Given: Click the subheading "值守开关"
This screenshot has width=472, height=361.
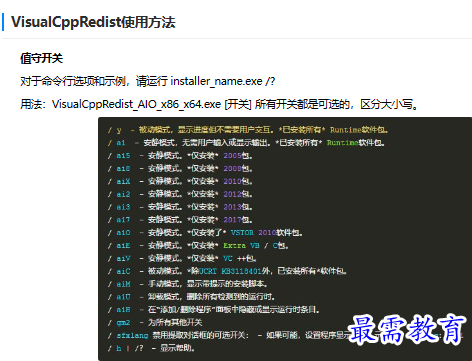Looking at the screenshot, I should pos(41,58).
